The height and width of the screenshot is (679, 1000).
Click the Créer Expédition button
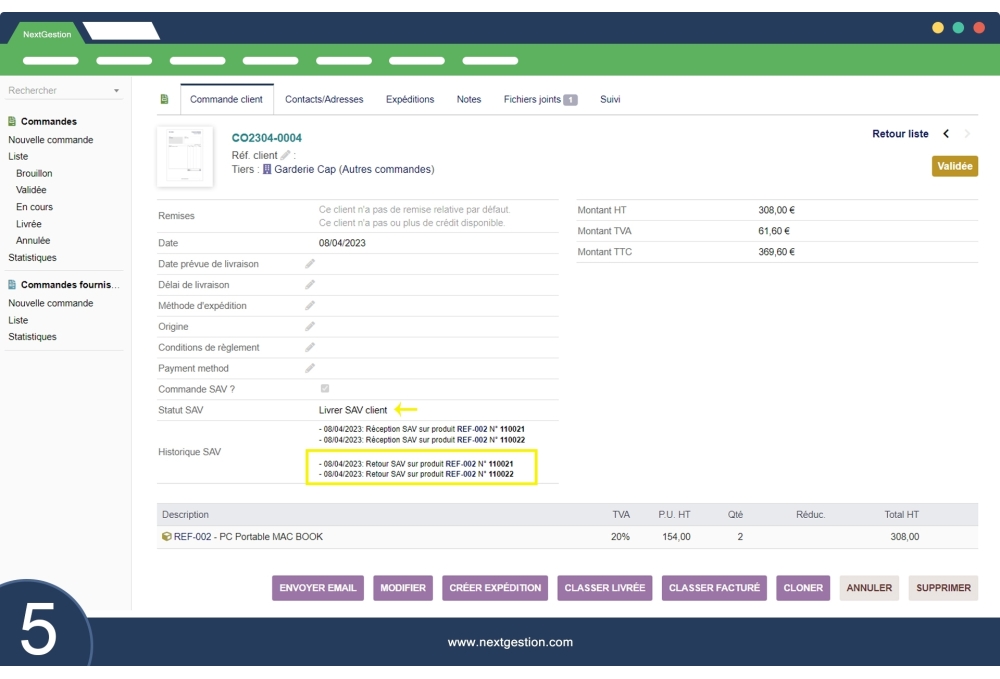(x=495, y=588)
